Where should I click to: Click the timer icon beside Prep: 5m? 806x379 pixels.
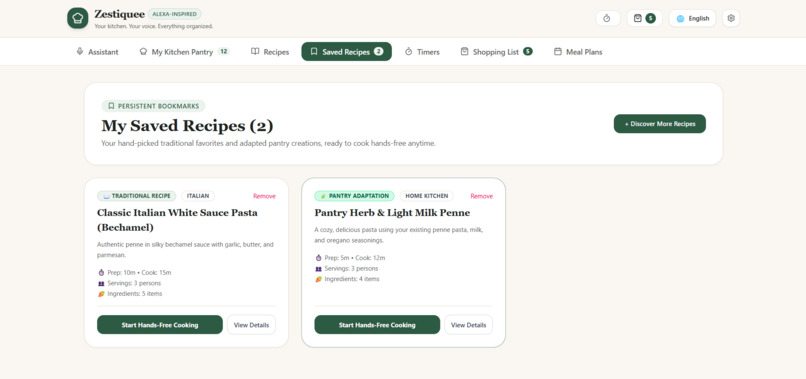click(319, 258)
